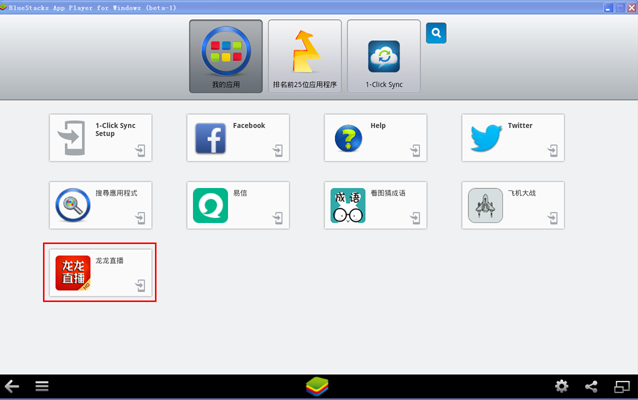Image resolution: width=638 pixels, height=400 pixels.
Task: Click shortcut arrow on 看图猜成语 tile
Action: tap(415, 218)
